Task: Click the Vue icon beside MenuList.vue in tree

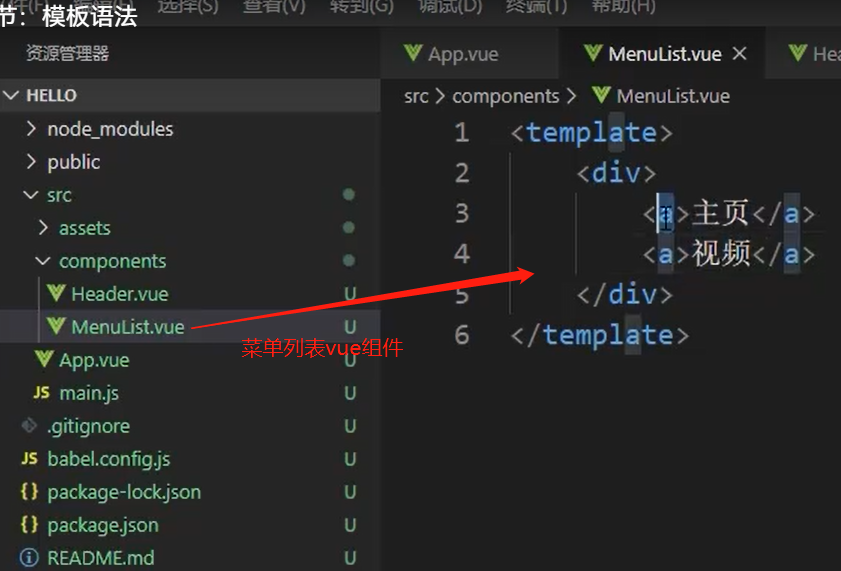Action: [x=56, y=326]
